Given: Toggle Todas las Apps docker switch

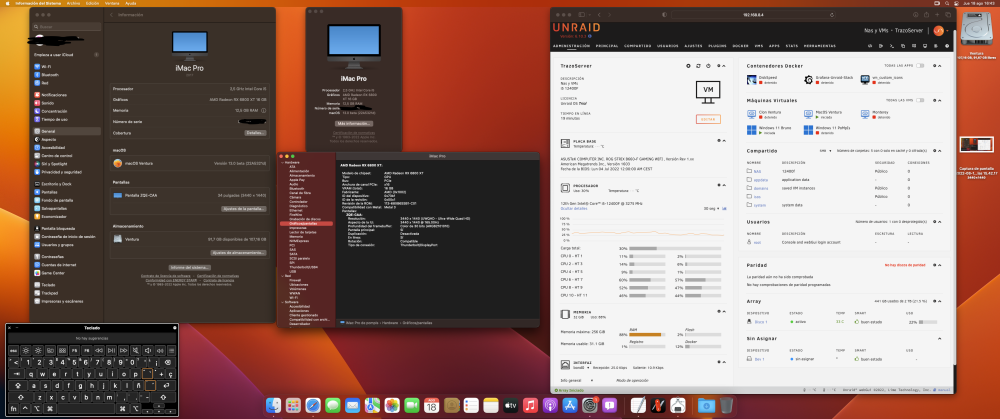Looking at the screenshot, I should (920, 66).
